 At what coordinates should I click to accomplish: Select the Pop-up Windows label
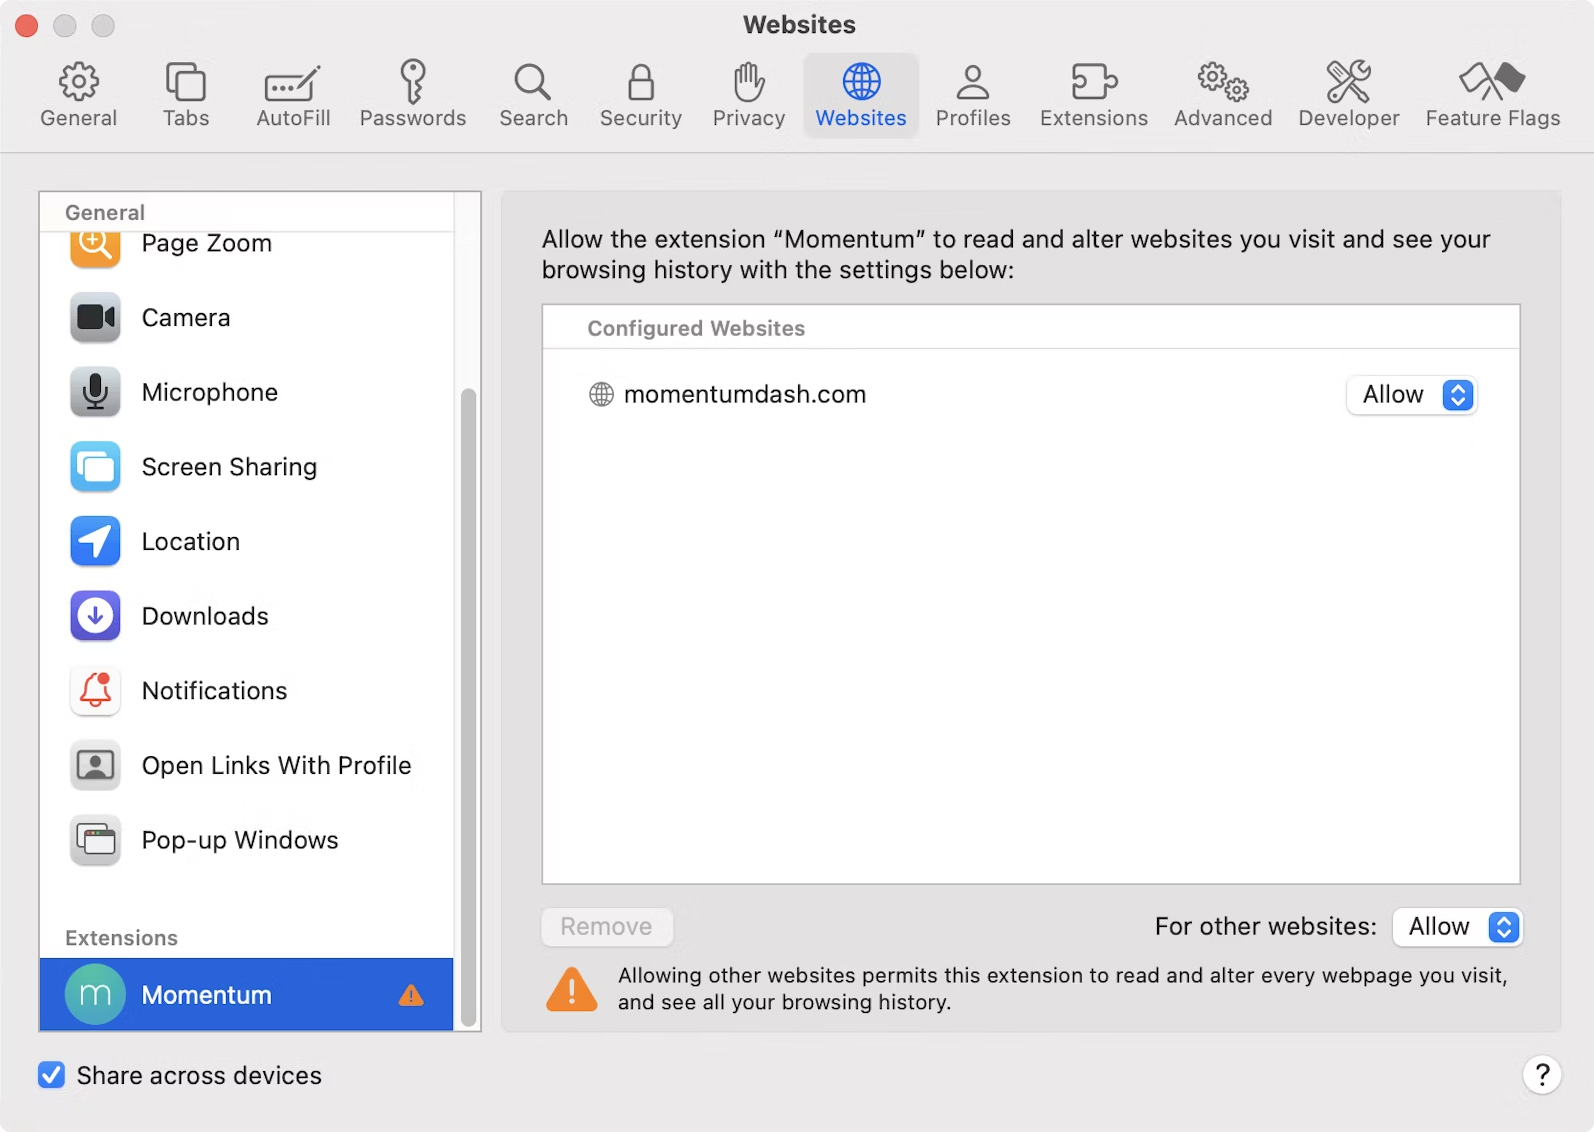[240, 840]
